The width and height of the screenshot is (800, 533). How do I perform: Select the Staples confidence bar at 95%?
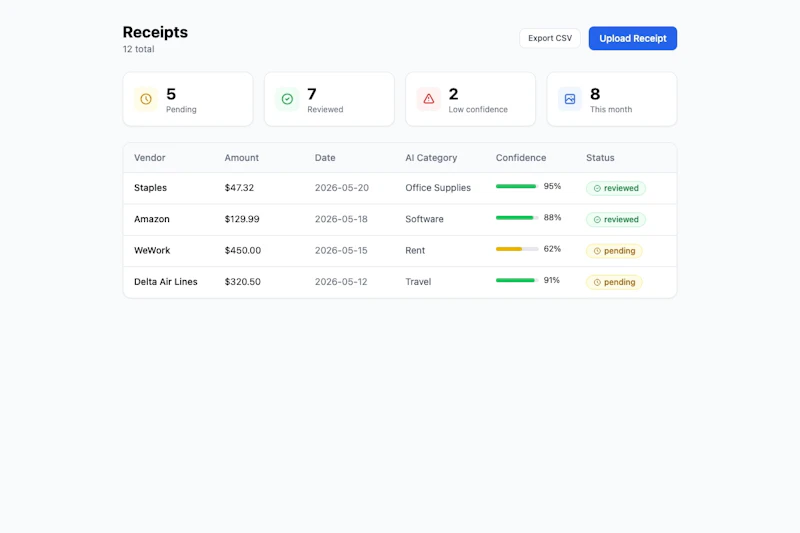click(x=517, y=186)
